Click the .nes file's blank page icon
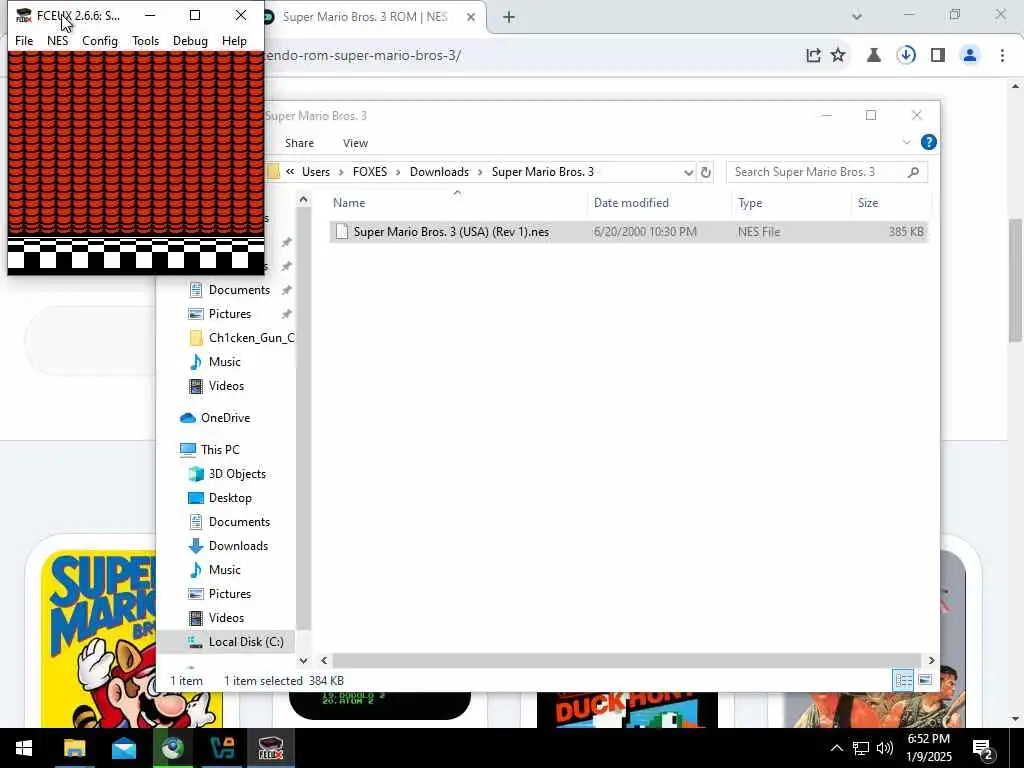 pos(342,232)
